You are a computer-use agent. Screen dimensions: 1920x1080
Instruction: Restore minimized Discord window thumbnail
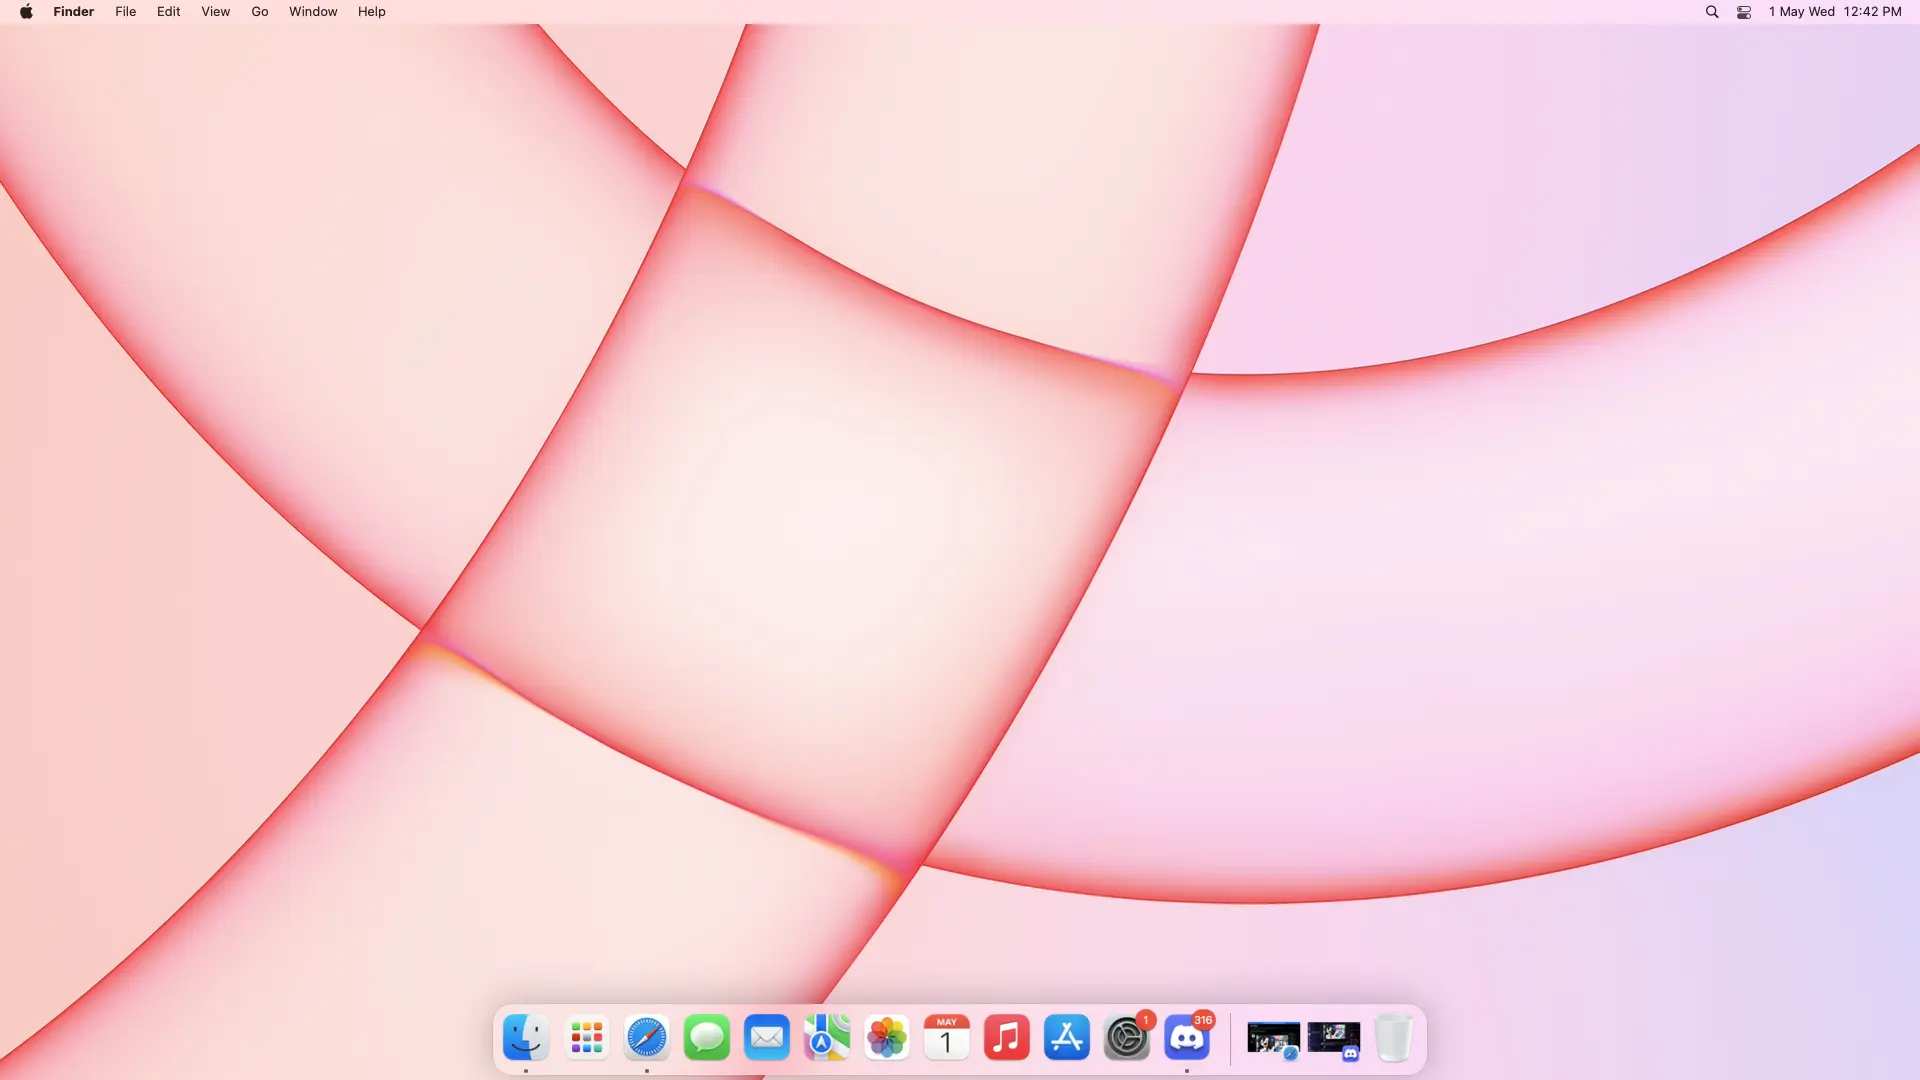(x=1334, y=1040)
